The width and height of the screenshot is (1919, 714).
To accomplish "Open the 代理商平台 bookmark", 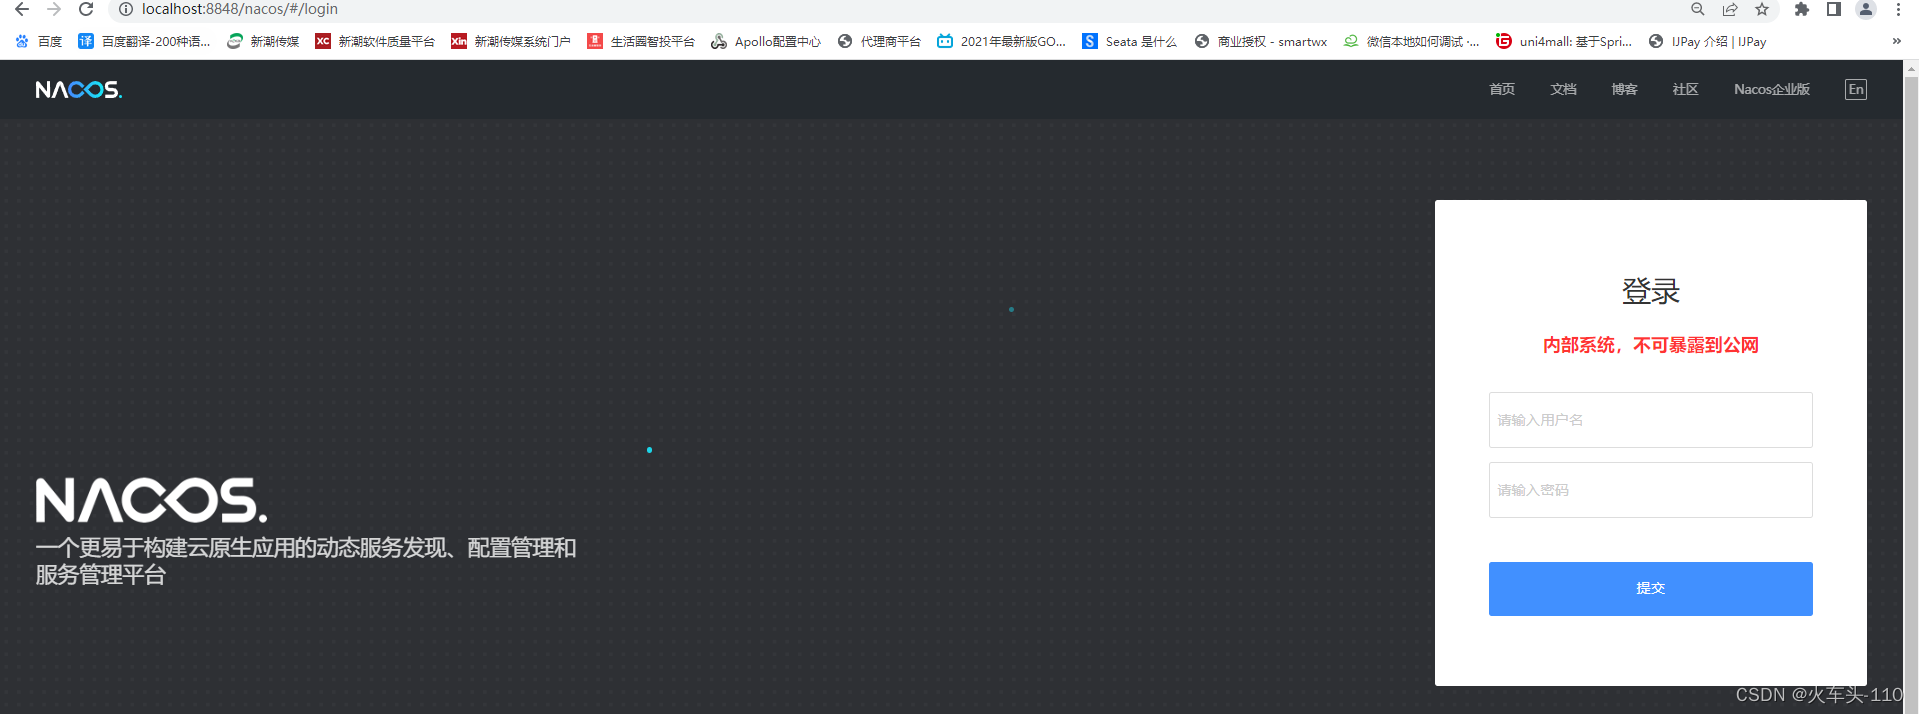I will (879, 41).
